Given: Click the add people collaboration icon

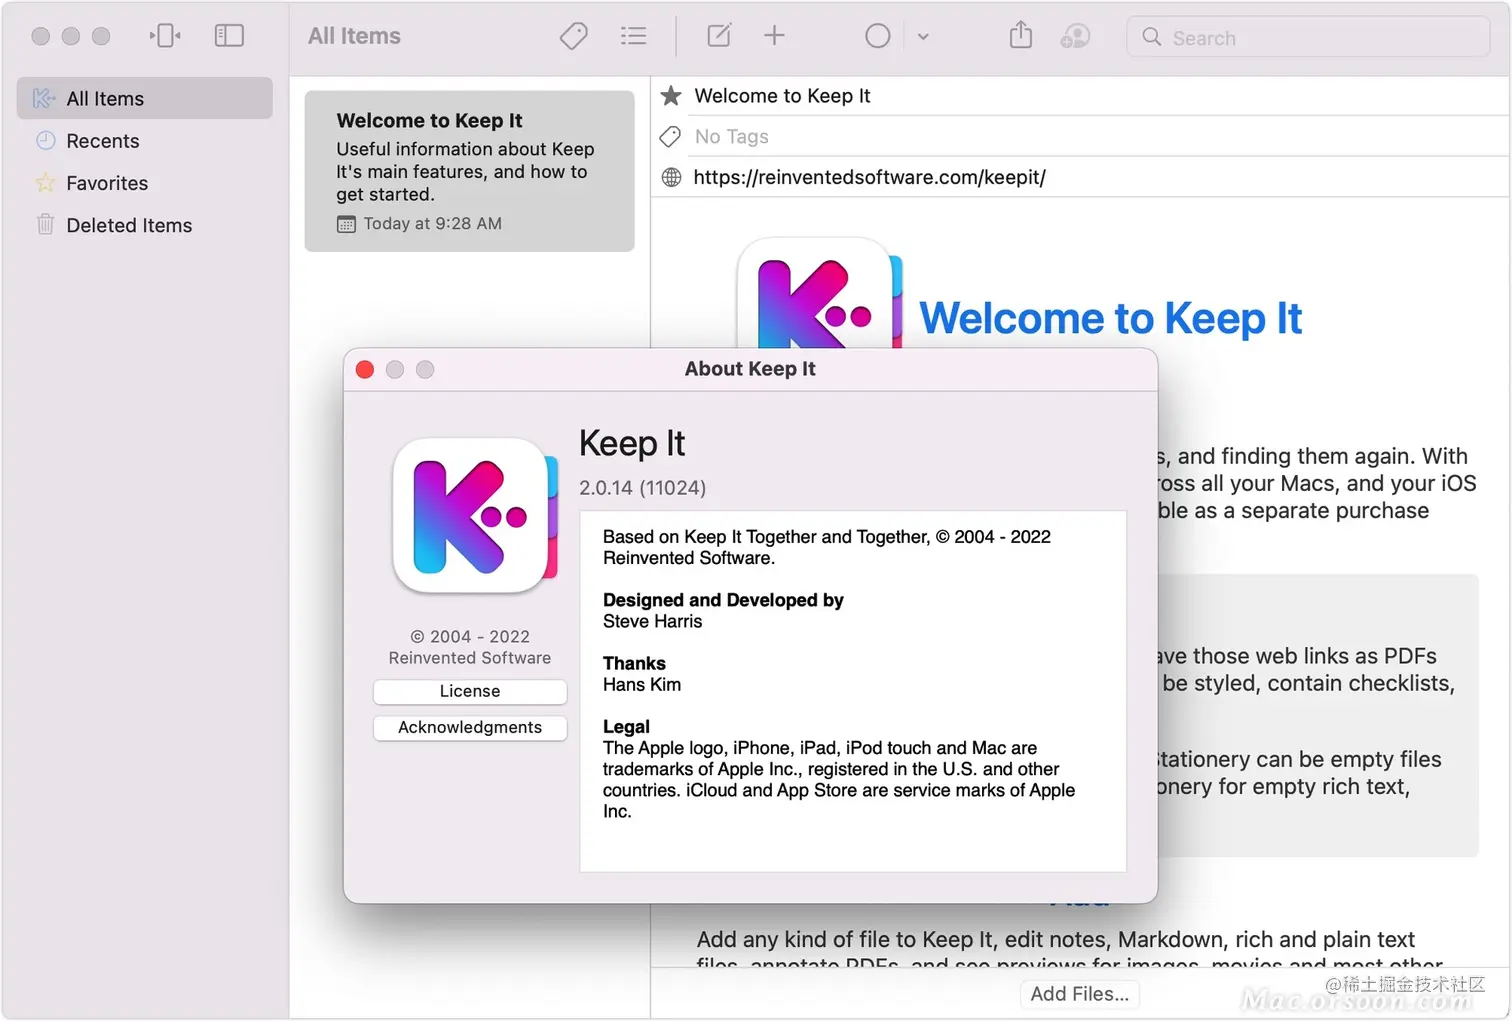Looking at the screenshot, I should point(1075,36).
